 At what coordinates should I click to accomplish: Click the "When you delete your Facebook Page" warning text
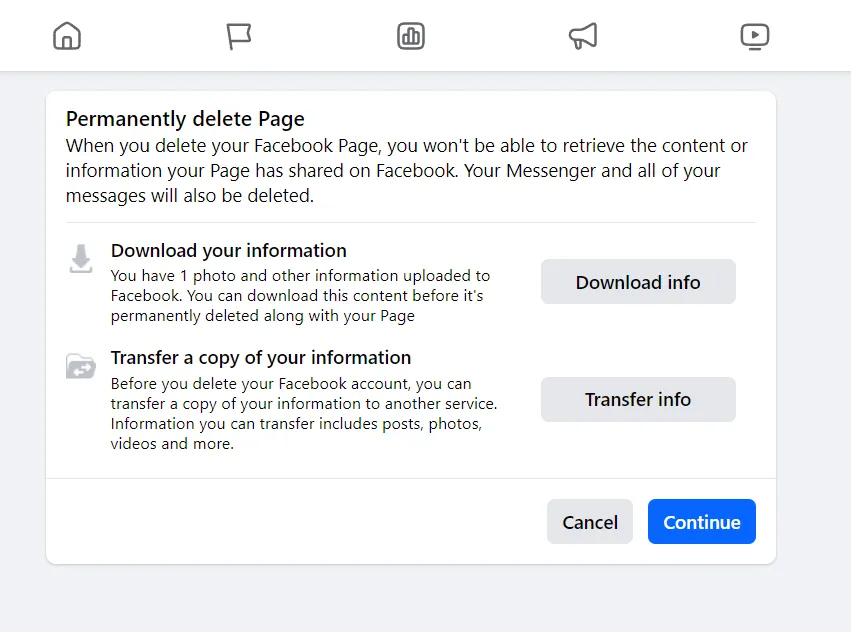(407, 170)
